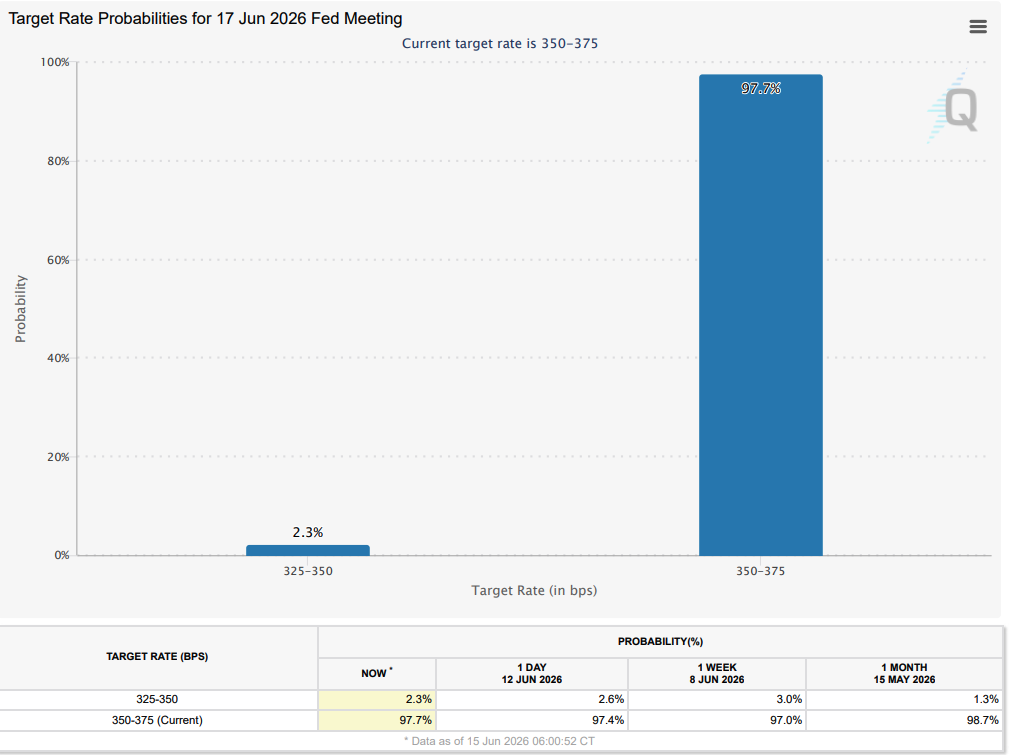
Task: Click the 80% y-axis tick label
Action: 58,161
